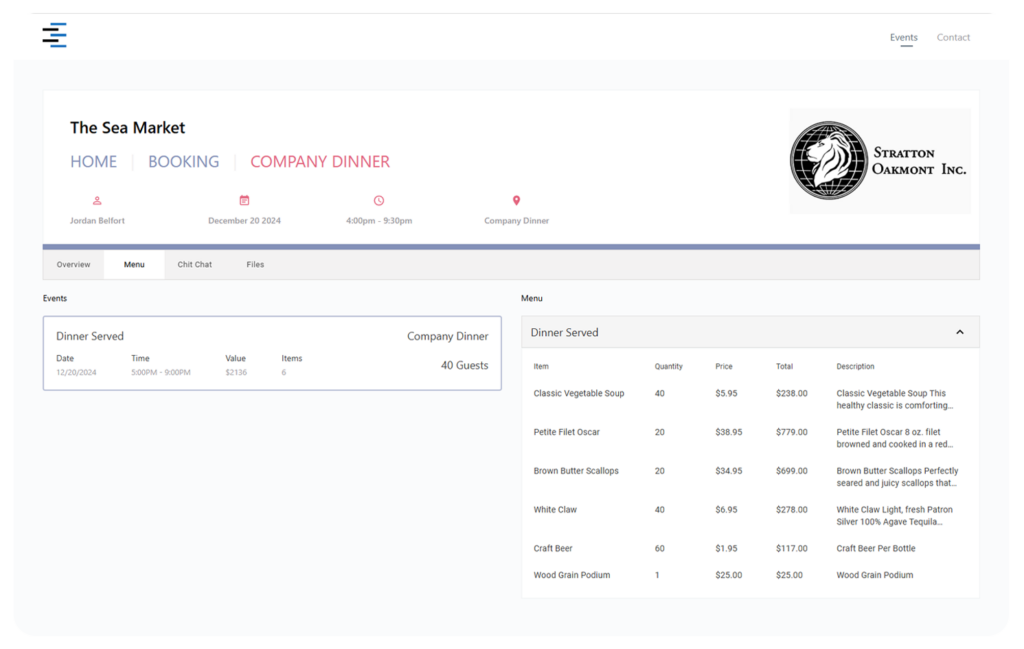Switch to the Menu tab

click(134, 264)
